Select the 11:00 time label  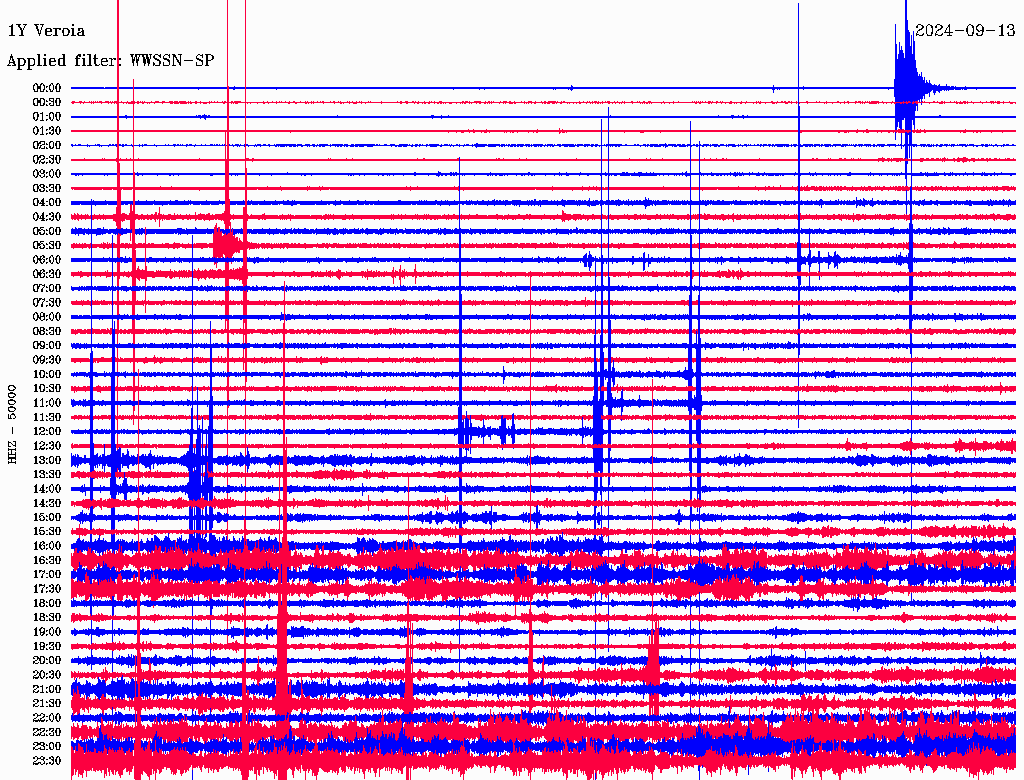click(47, 403)
